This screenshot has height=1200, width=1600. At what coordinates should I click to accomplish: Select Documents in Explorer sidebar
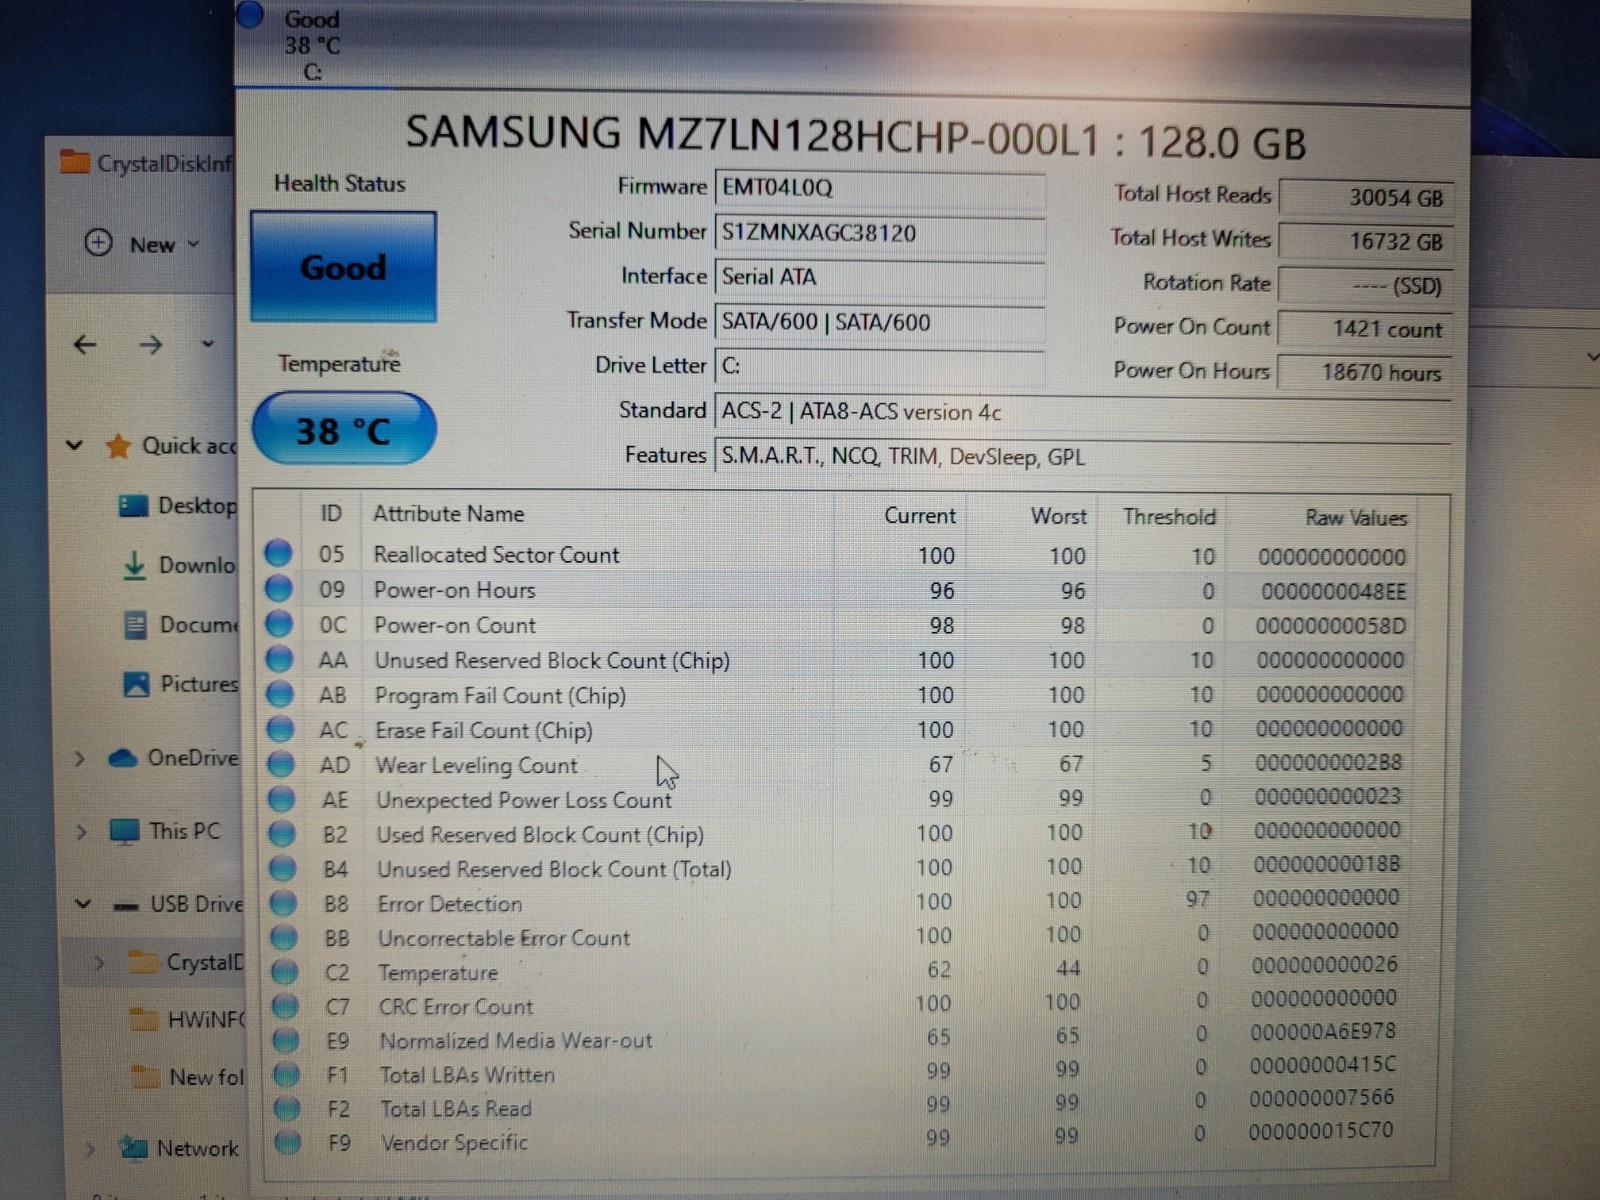pos(180,625)
